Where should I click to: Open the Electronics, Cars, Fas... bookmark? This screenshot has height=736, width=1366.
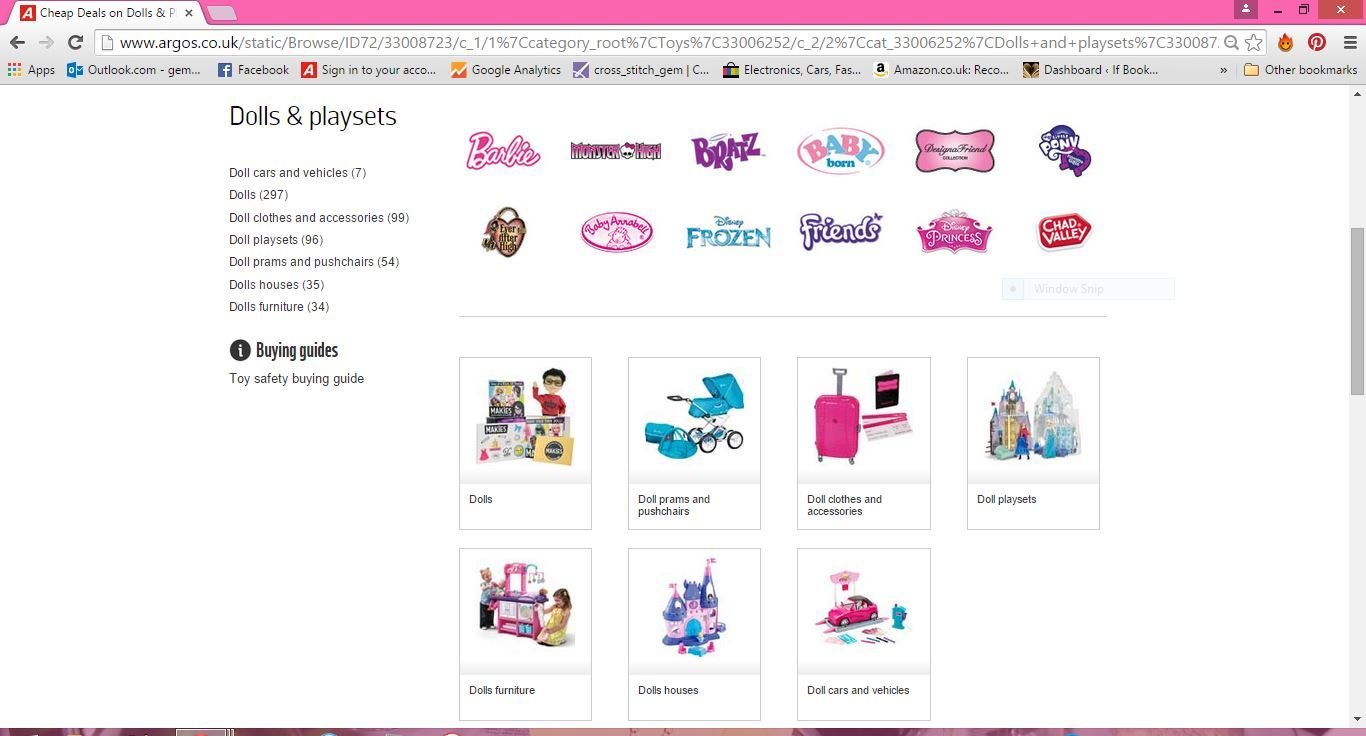click(x=791, y=70)
